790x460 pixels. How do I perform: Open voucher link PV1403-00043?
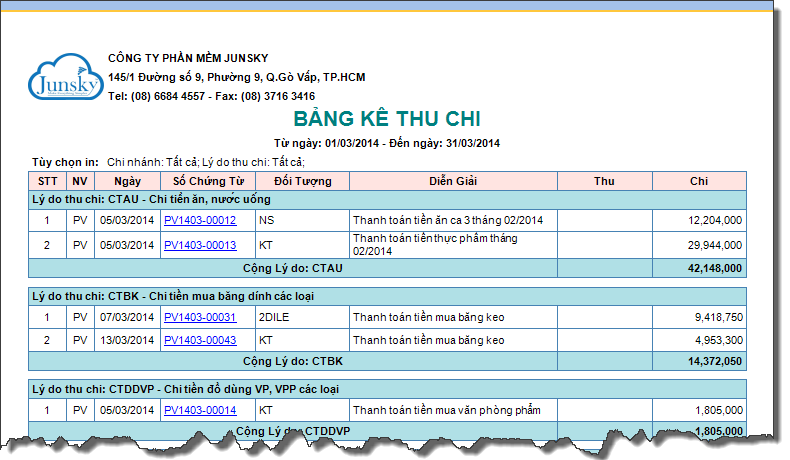point(200,341)
